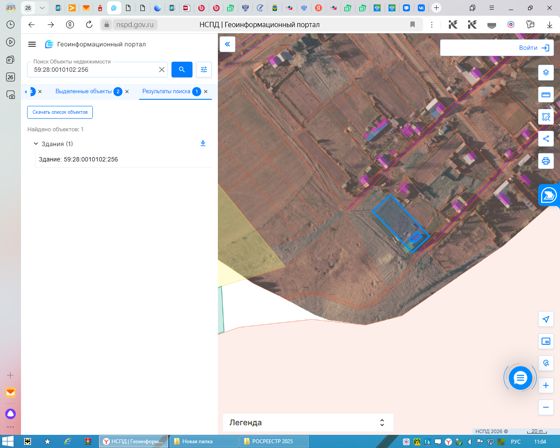This screenshot has width=560, height=448.
Task: Collapse the side panel with double-chevron
Action: click(x=228, y=44)
